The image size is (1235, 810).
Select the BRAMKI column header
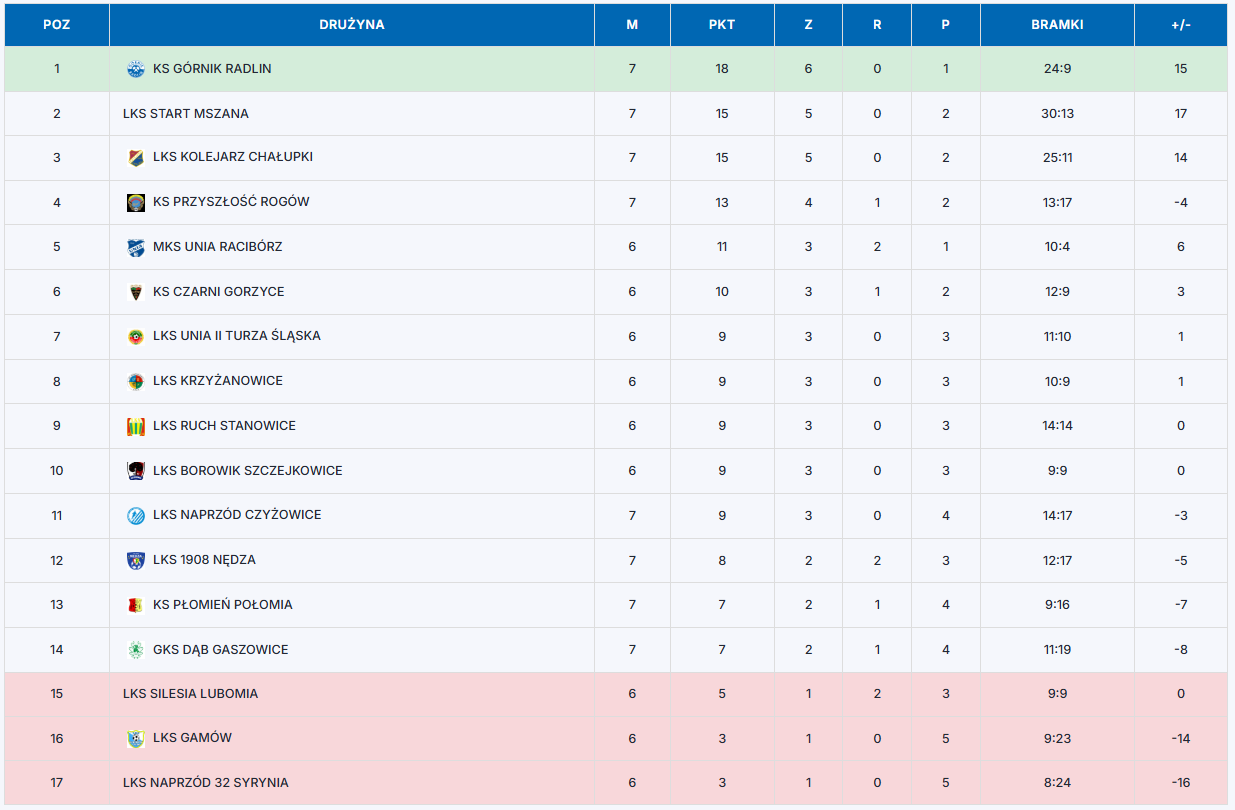point(1057,25)
